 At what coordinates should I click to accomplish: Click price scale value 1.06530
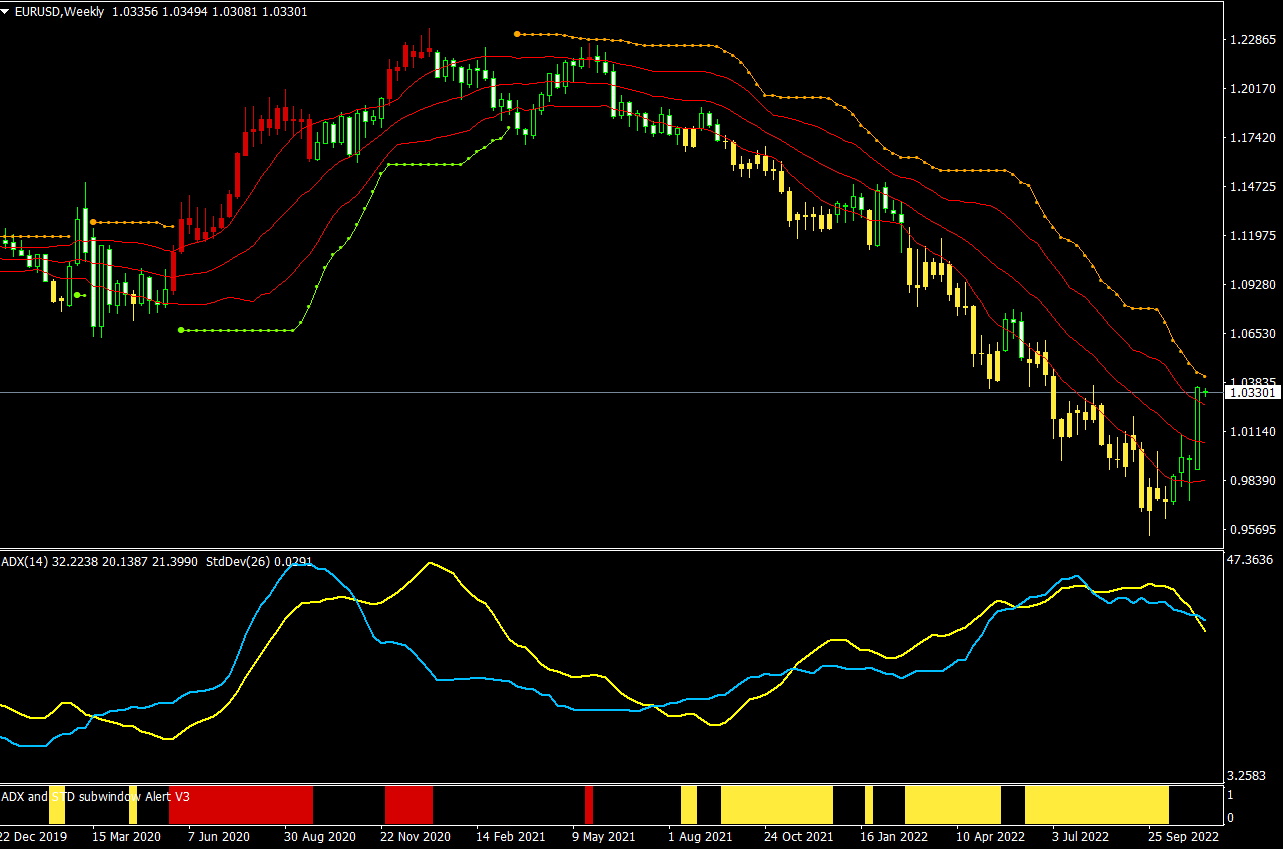point(1252,334)
